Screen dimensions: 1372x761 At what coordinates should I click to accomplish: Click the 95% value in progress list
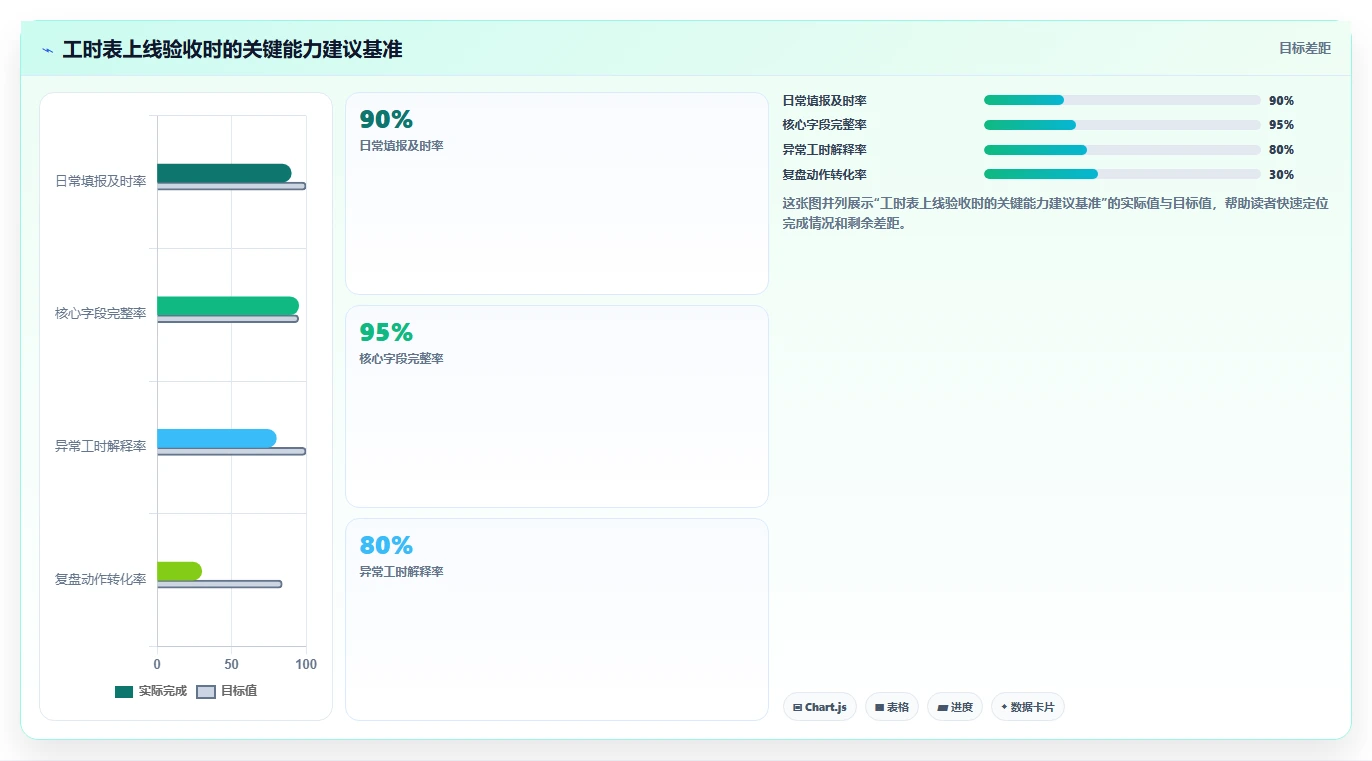(1281, 125)
